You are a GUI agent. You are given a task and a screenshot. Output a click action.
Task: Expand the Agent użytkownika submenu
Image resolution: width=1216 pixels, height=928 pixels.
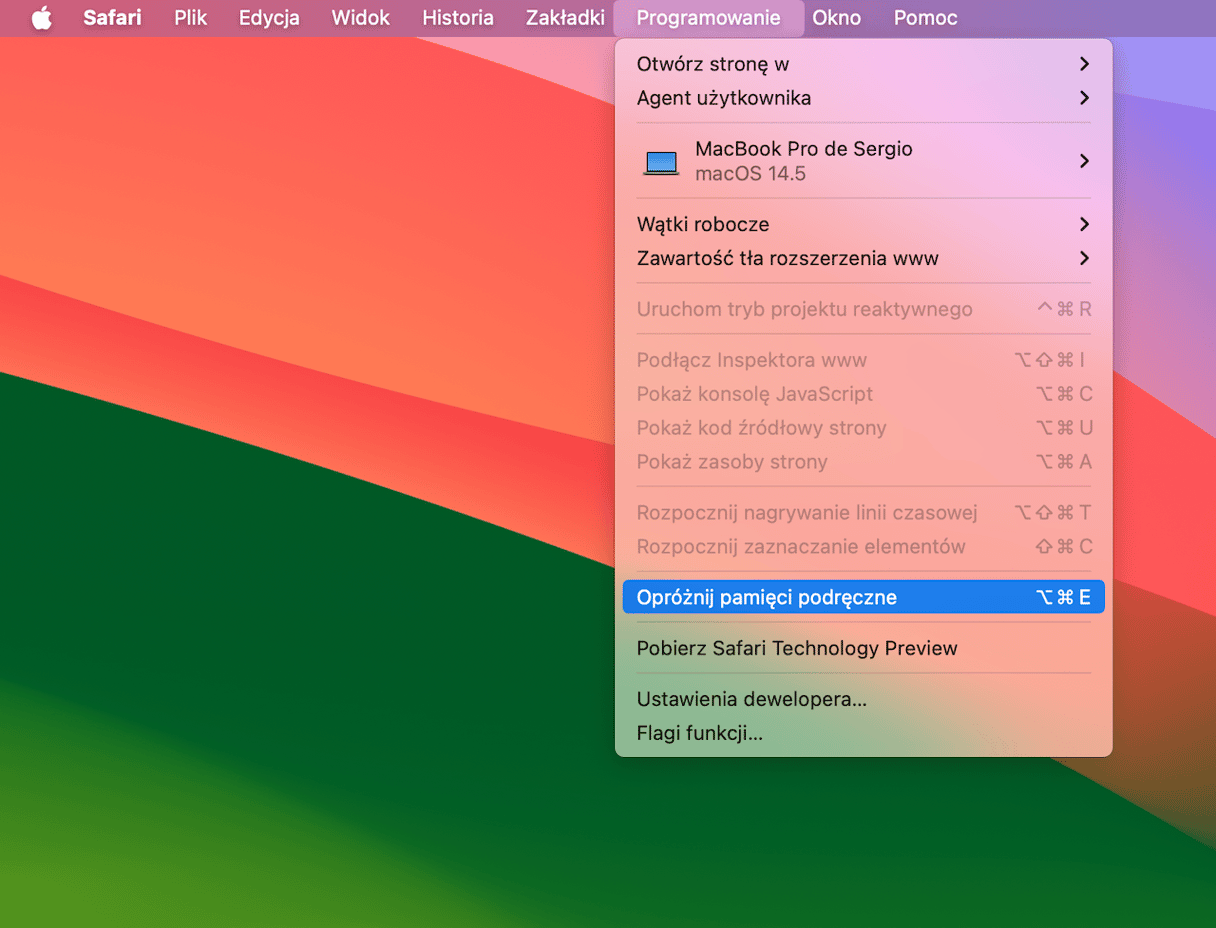[x=864, y=98]
